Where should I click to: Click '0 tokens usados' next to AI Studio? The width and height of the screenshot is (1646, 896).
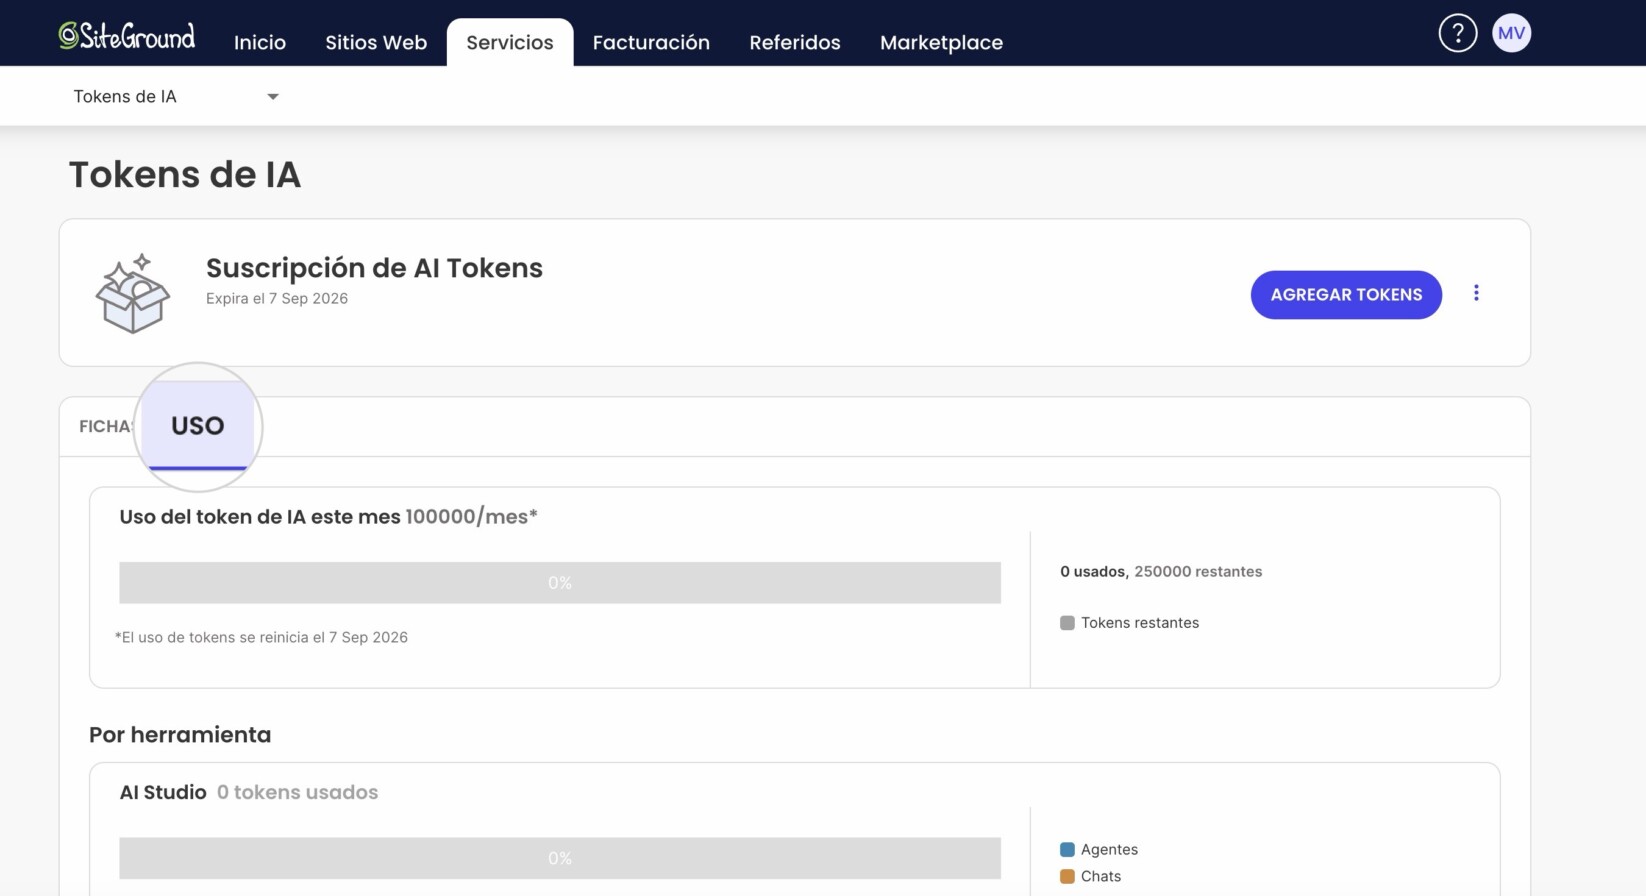[297, 792]
